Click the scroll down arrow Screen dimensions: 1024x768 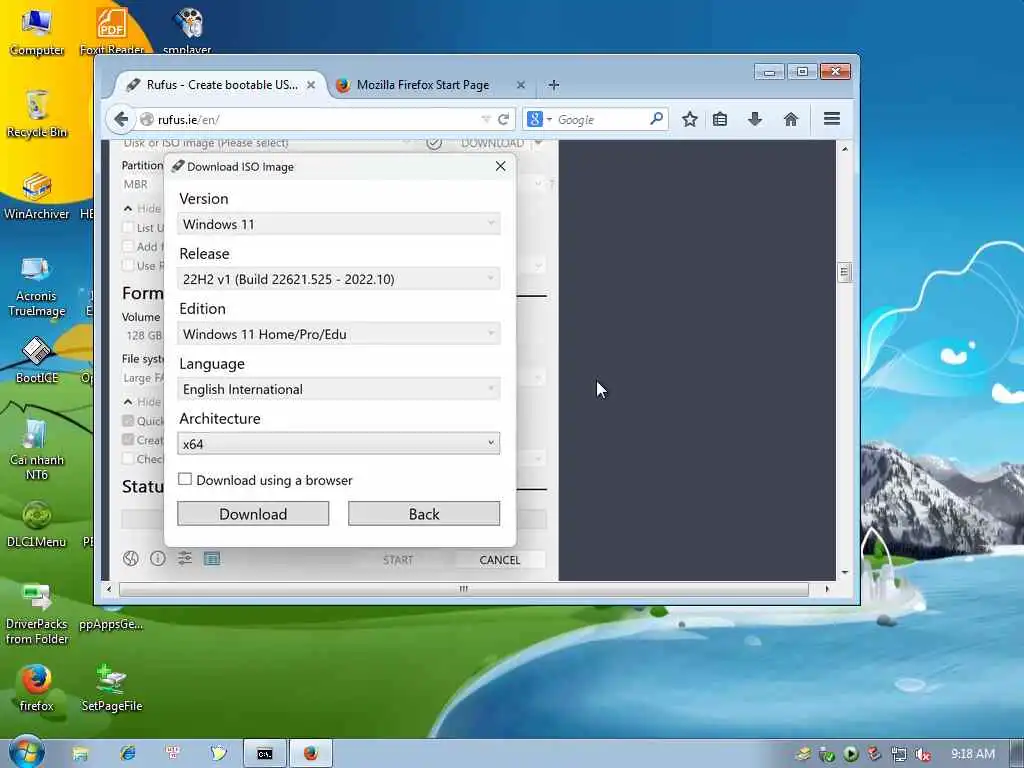pyautogui.click(x=844, y=572)
